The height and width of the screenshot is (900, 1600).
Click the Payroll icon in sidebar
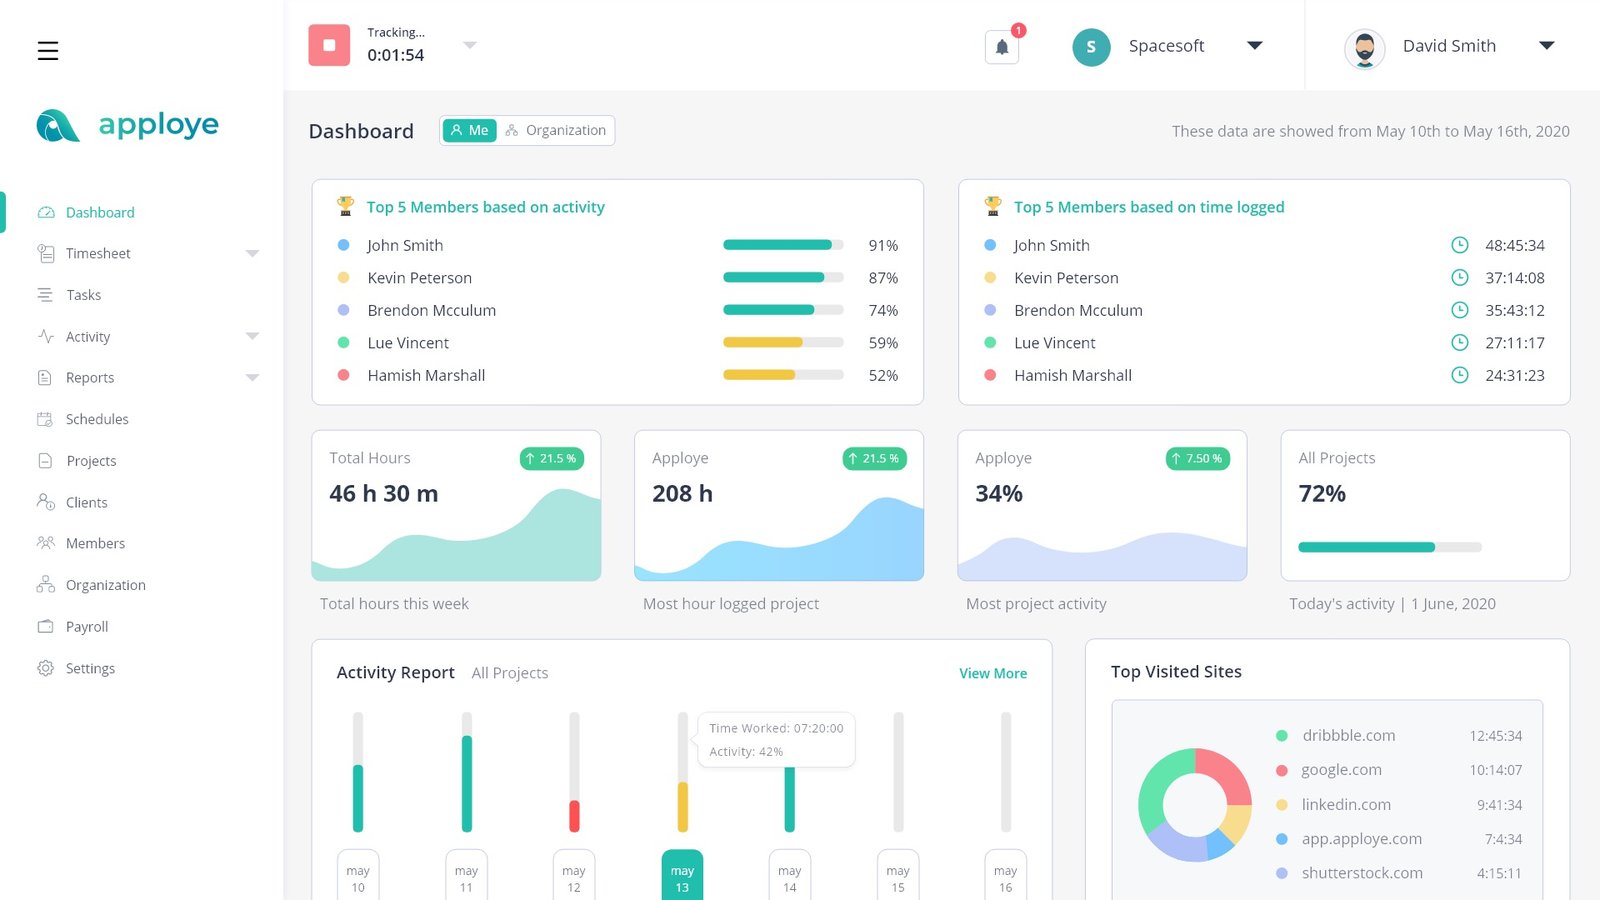click(x=45, y=627)
